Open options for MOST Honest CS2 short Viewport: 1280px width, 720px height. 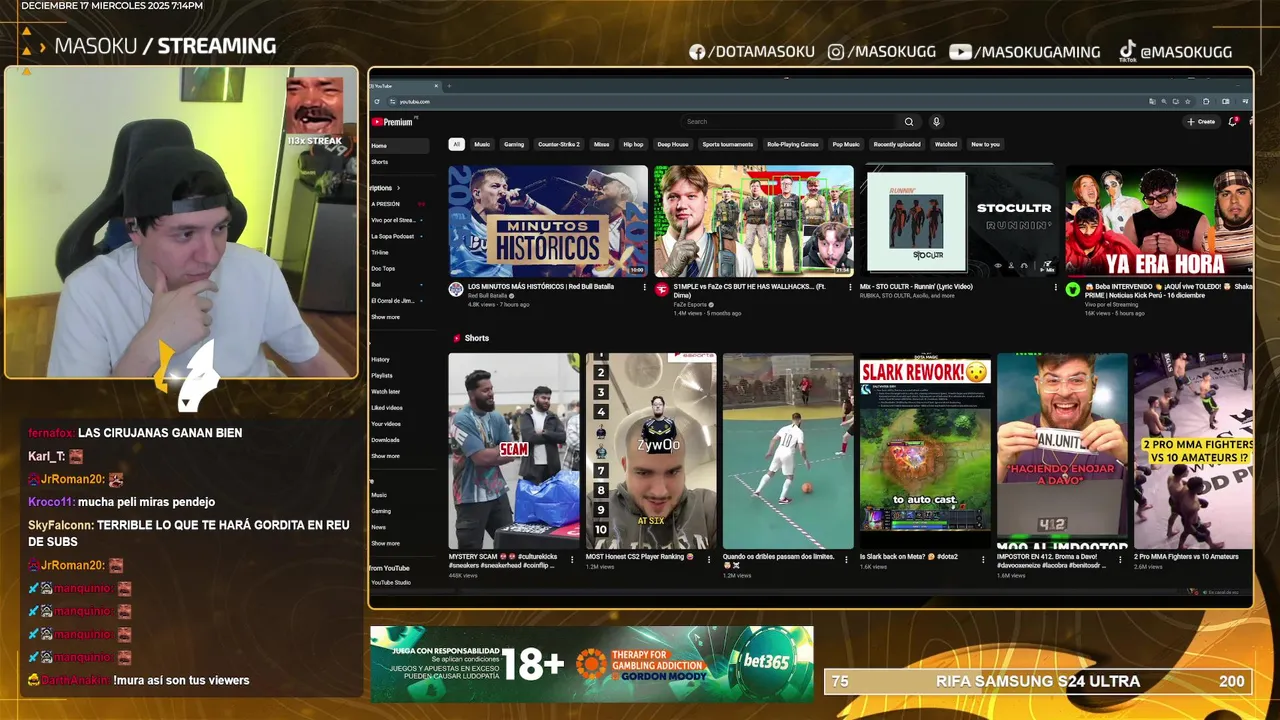click(x=709, y=559)
